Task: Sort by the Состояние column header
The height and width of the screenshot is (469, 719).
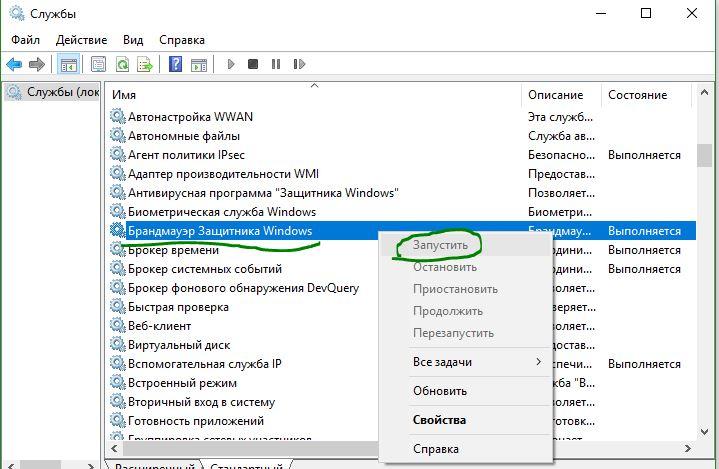Action: (646, 95)
